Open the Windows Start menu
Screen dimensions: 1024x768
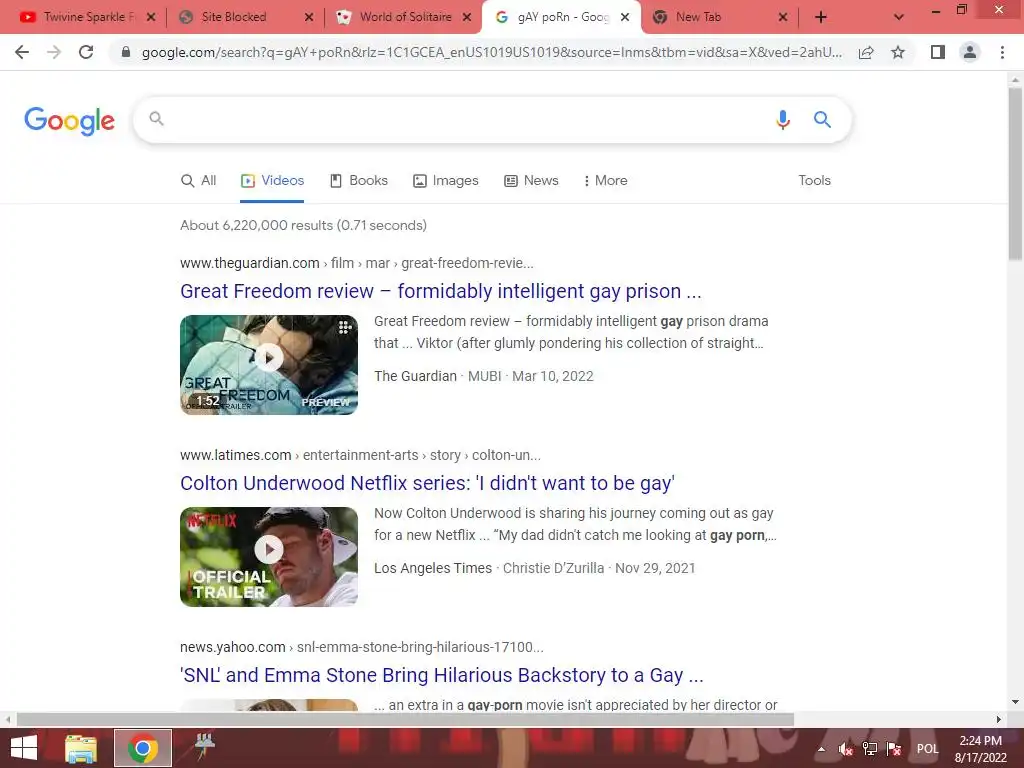click(24, 748)
